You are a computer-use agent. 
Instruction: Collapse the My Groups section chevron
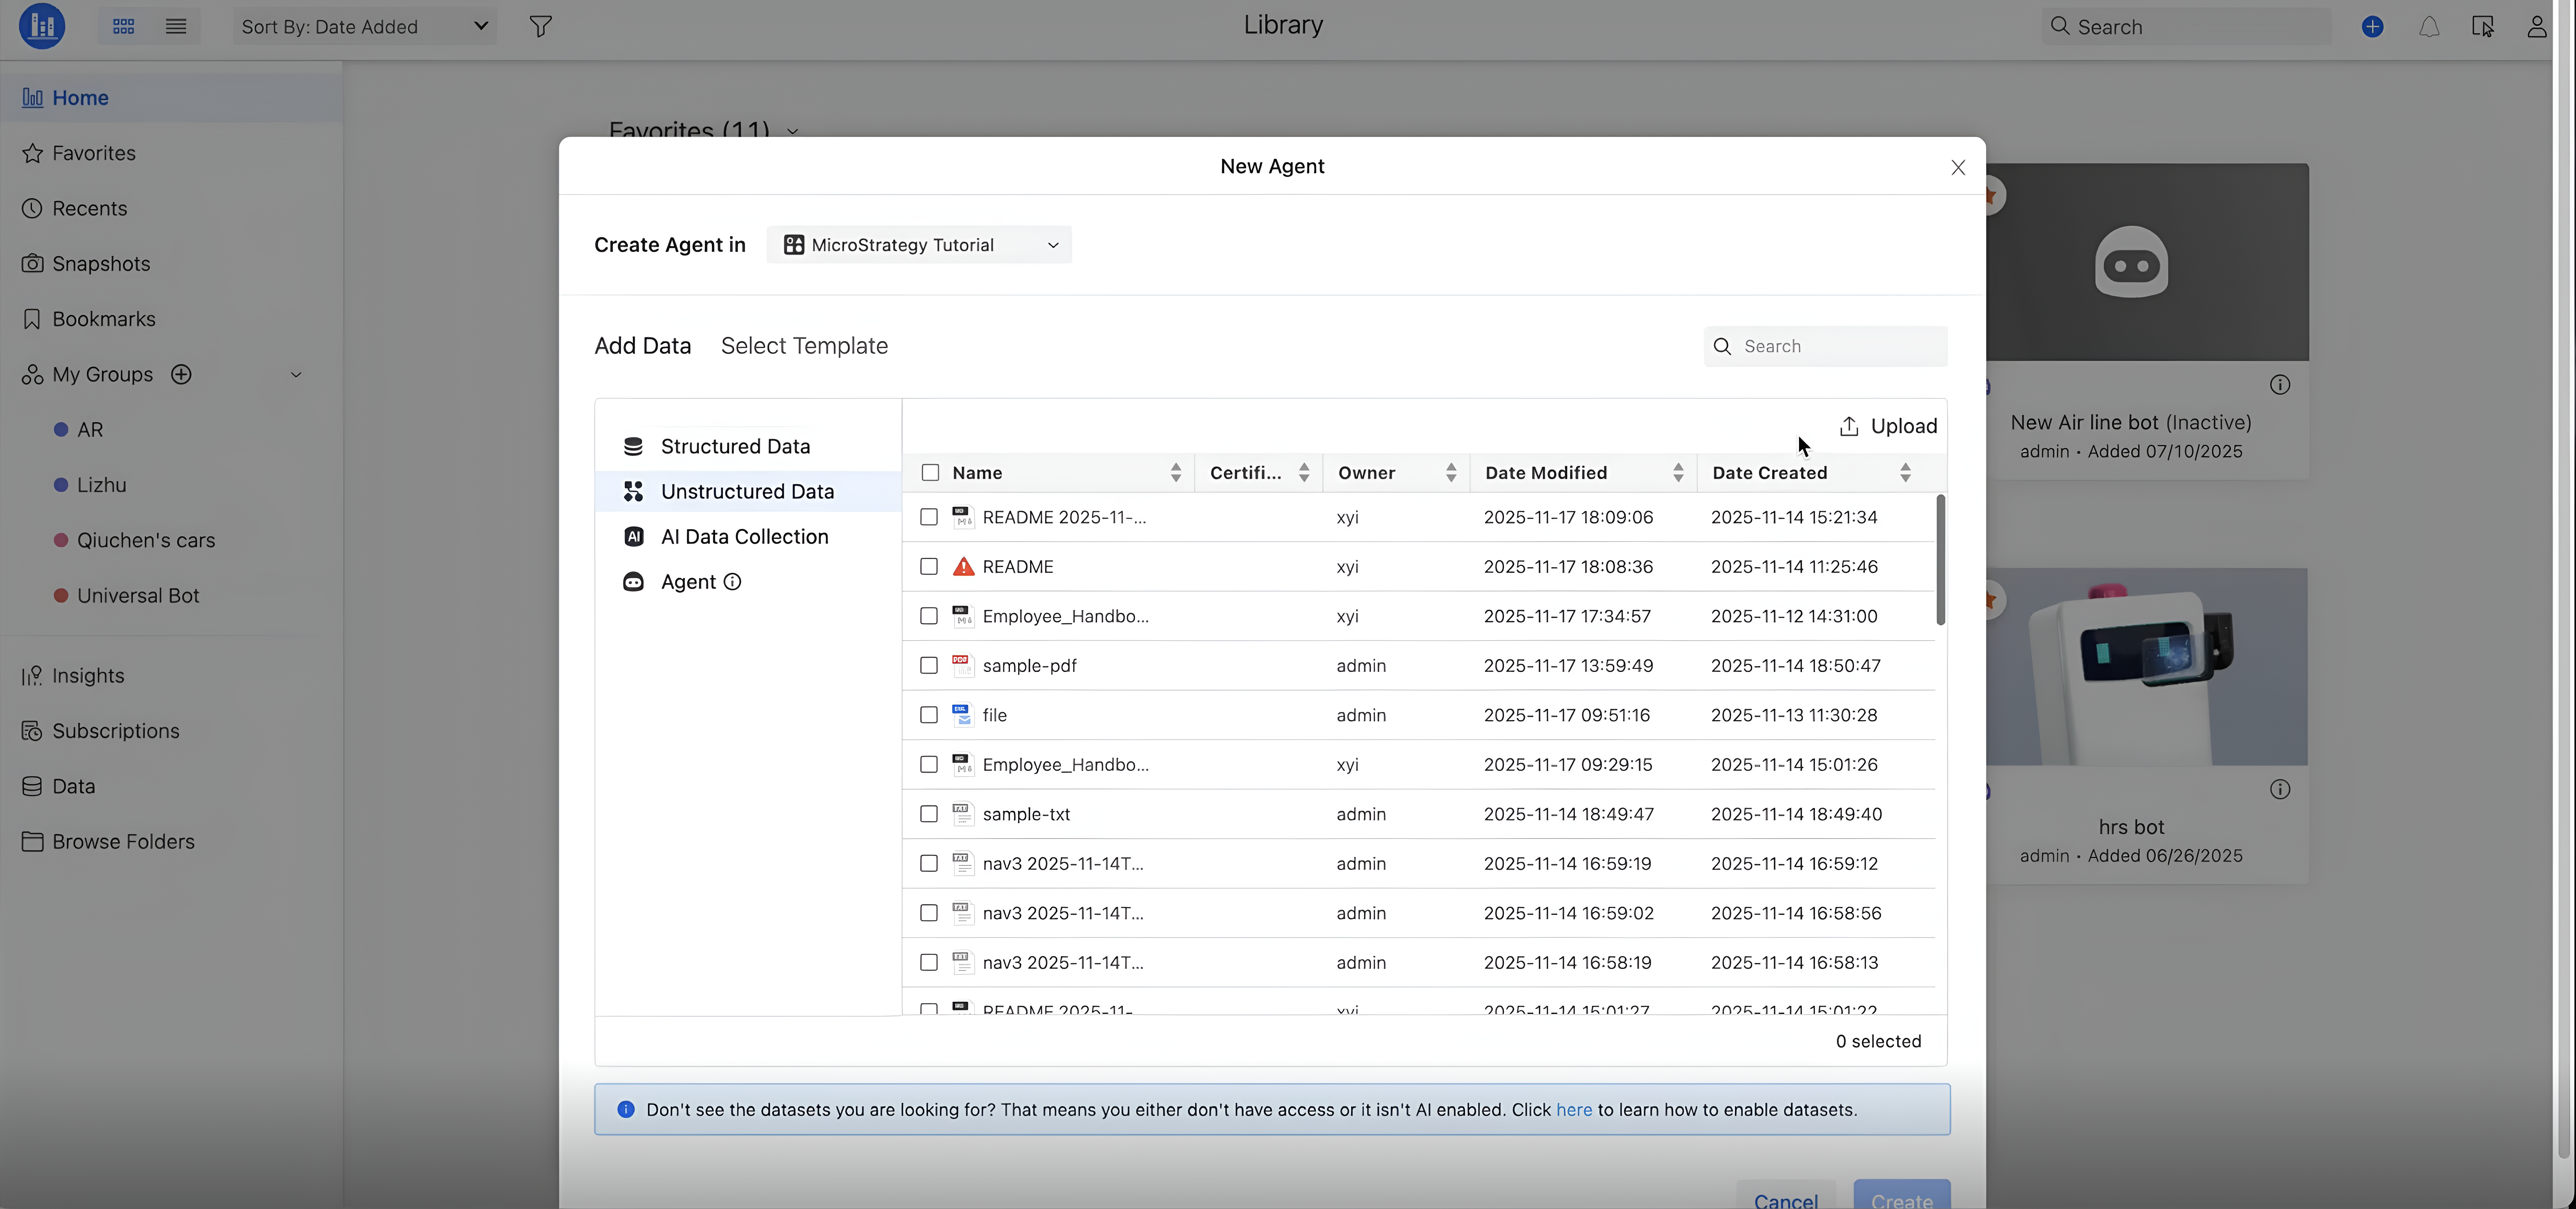tap(296, 375)
